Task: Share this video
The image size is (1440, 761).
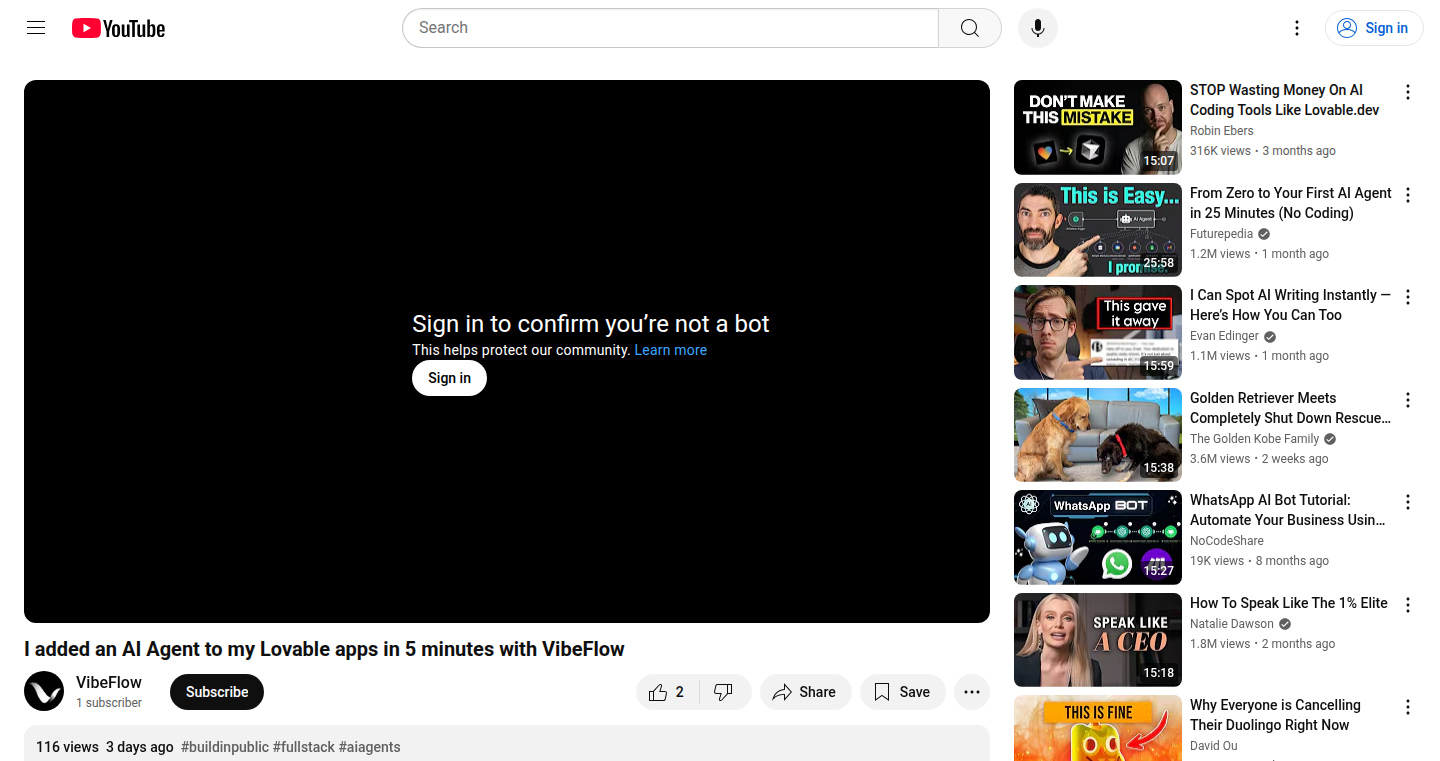Action: [805, 692]
